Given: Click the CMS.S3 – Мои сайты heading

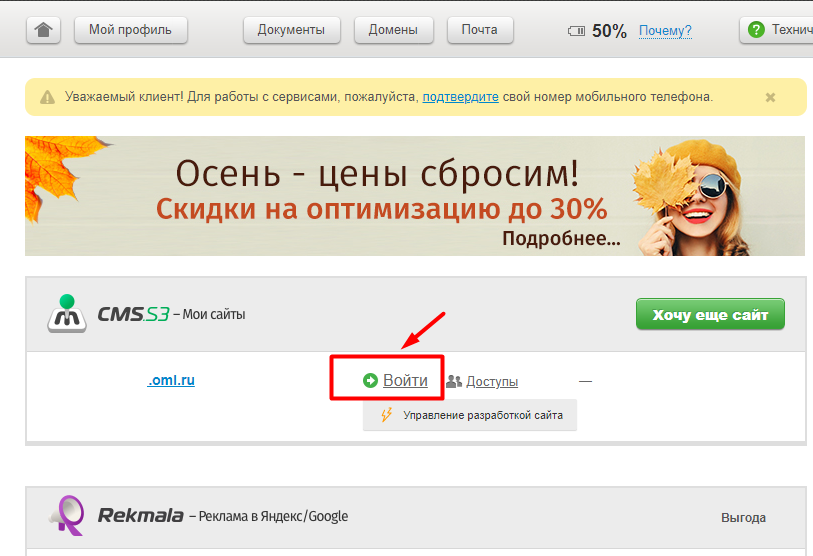Looking at the screenshot, I should [x=172, y=314].
